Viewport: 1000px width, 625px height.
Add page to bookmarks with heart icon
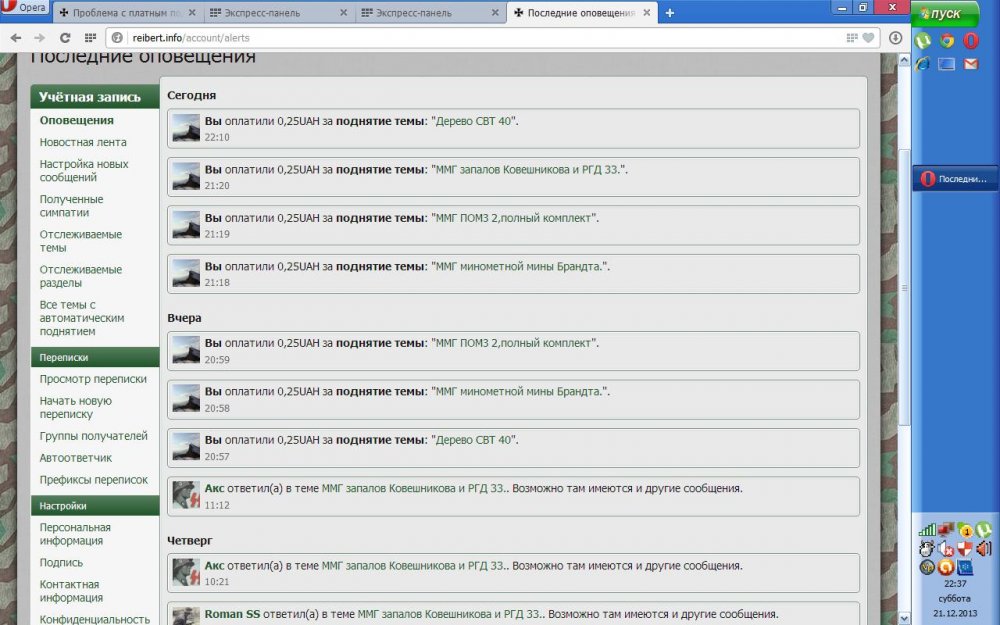point(868,38)
